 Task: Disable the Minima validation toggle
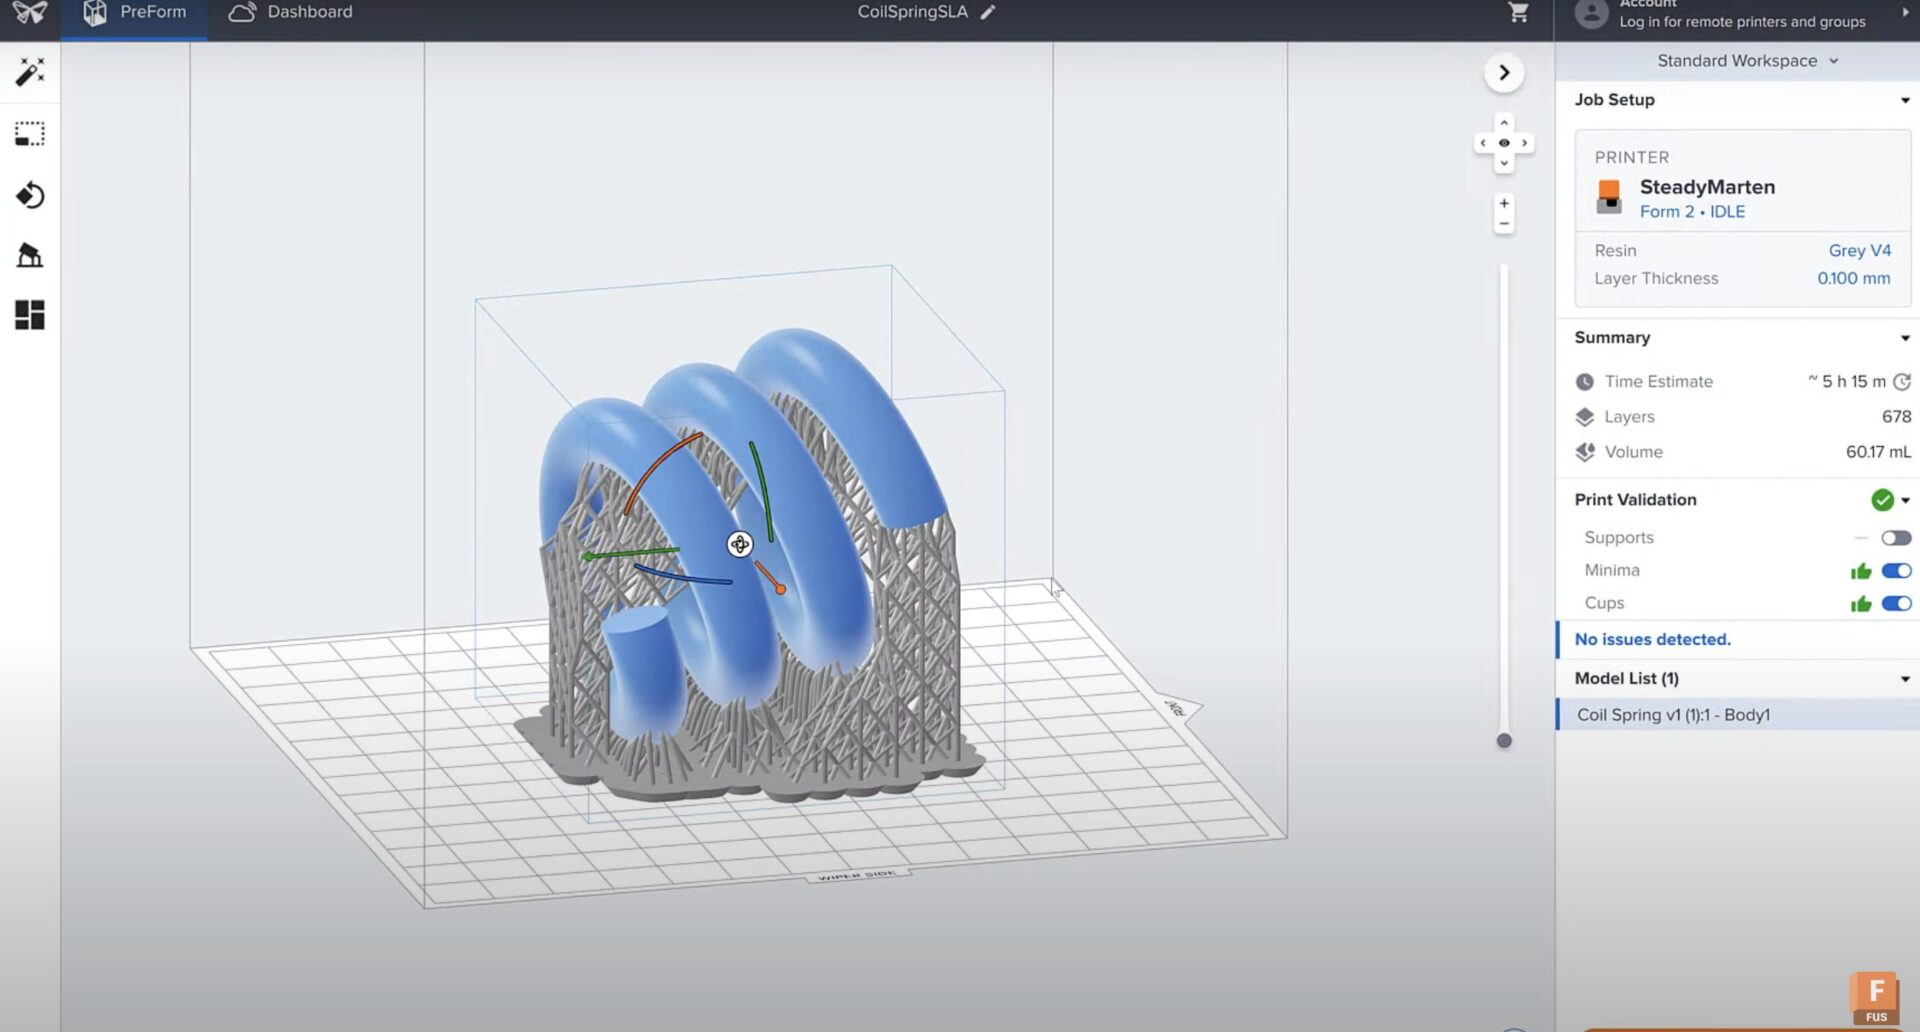[x=1896, y=571]
